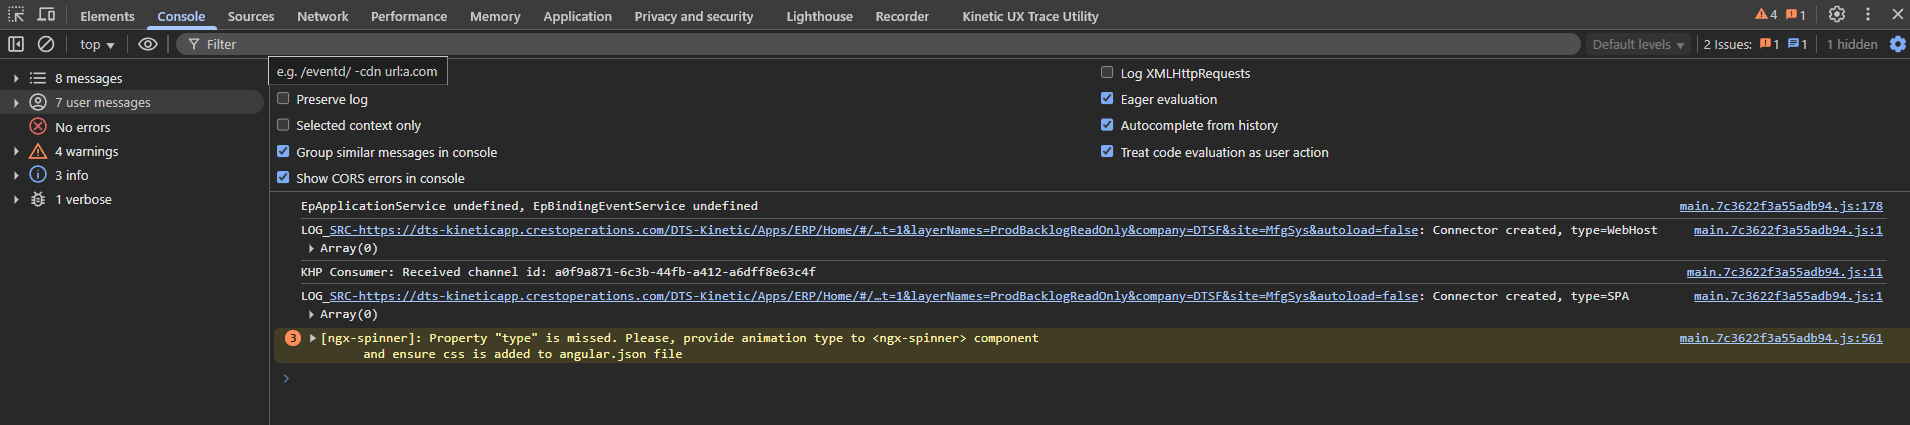Open the top JavaScript context dropdown
Image resolution: width=1910 pixels, height=425 pixels.
click(x=97, y=45)
